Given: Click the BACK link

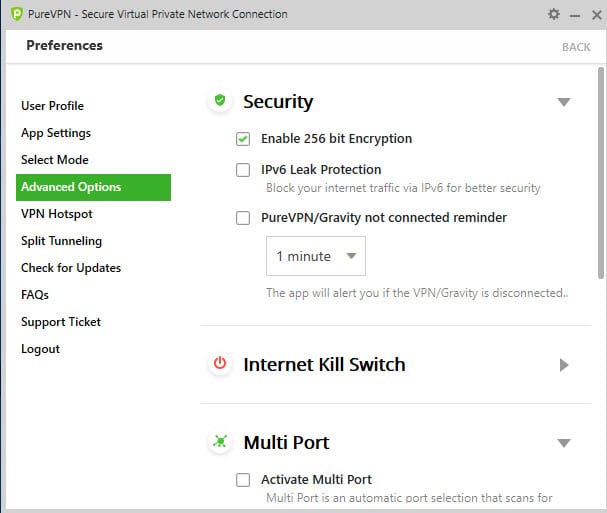Looking at the screenshot, I should click(x=576, y=47).
